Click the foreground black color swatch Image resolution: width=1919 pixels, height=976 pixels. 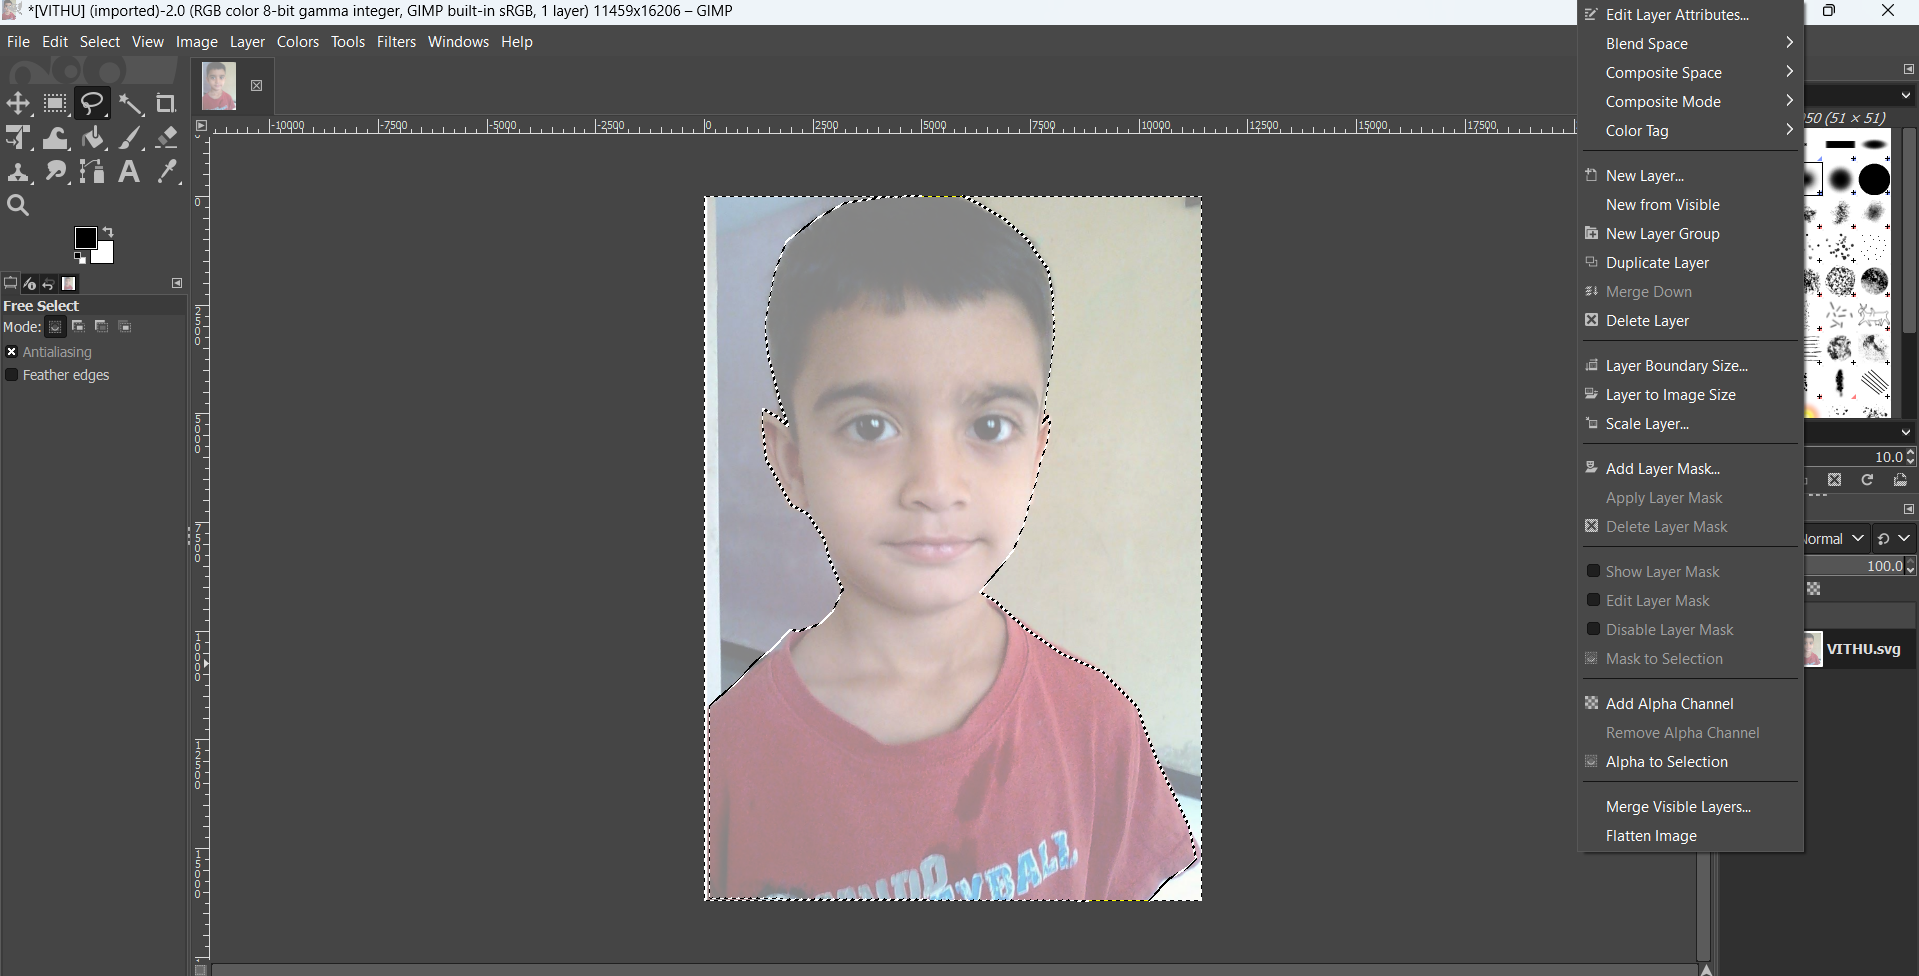pyautogui.click(x=84, y=236)
